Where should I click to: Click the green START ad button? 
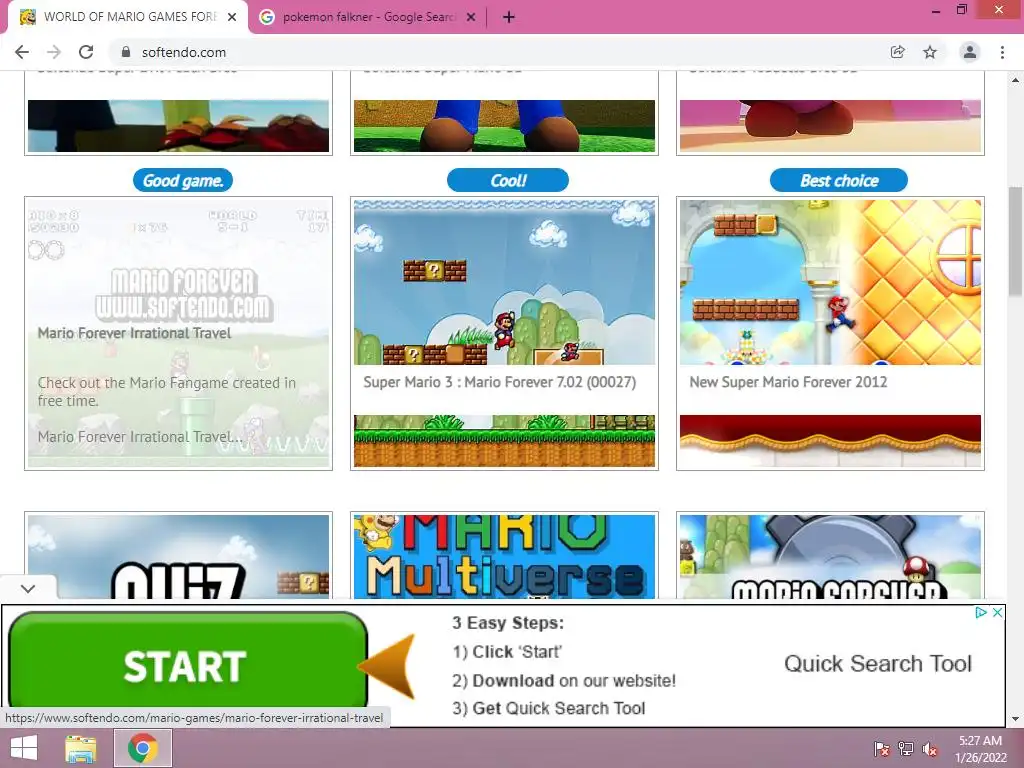coord(188,661)
